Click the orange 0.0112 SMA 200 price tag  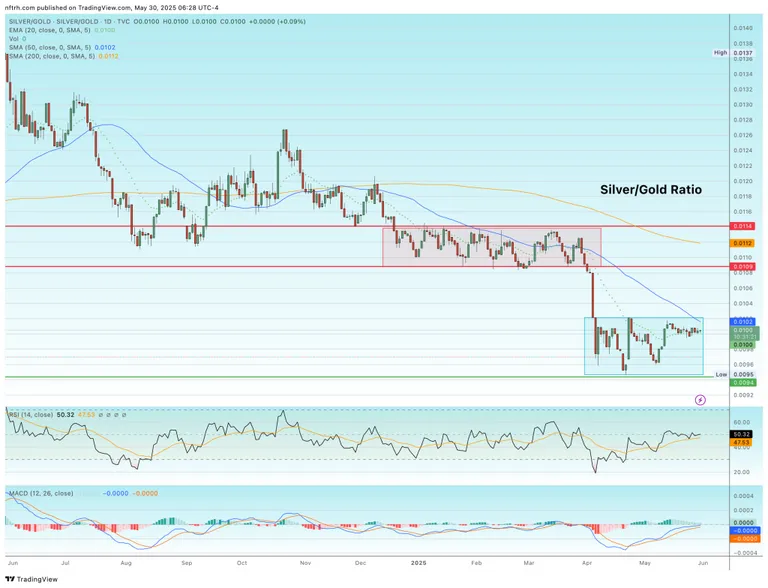[741, 243]
